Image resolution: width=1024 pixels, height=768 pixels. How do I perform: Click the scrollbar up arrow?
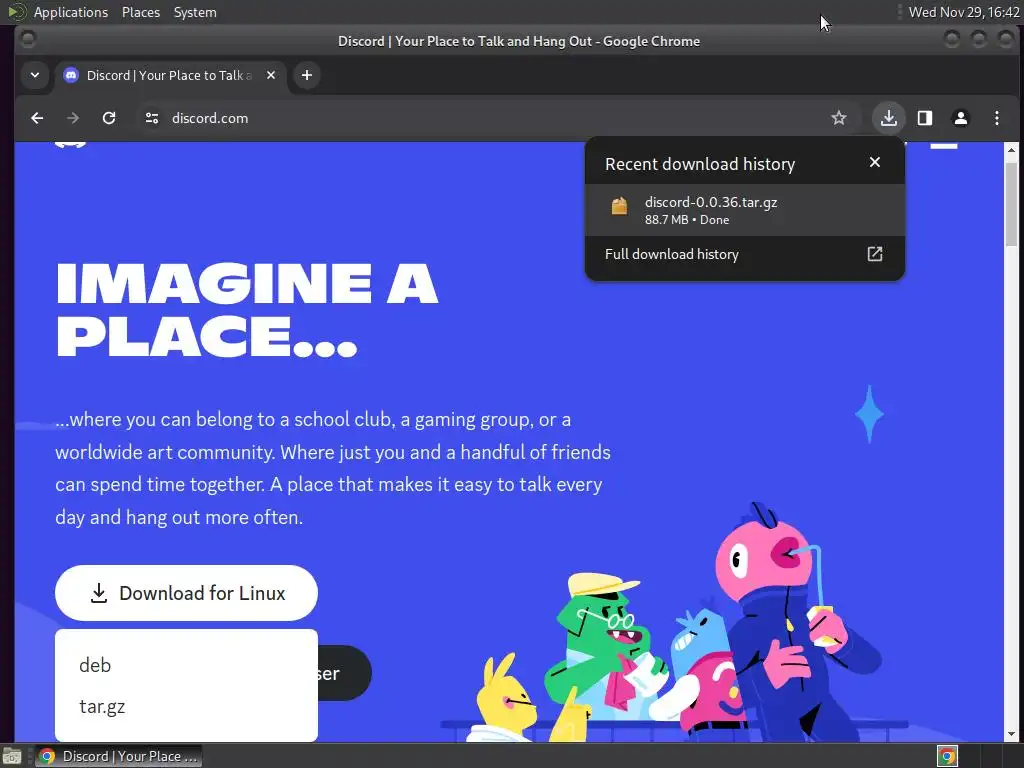pos(1011,150)
